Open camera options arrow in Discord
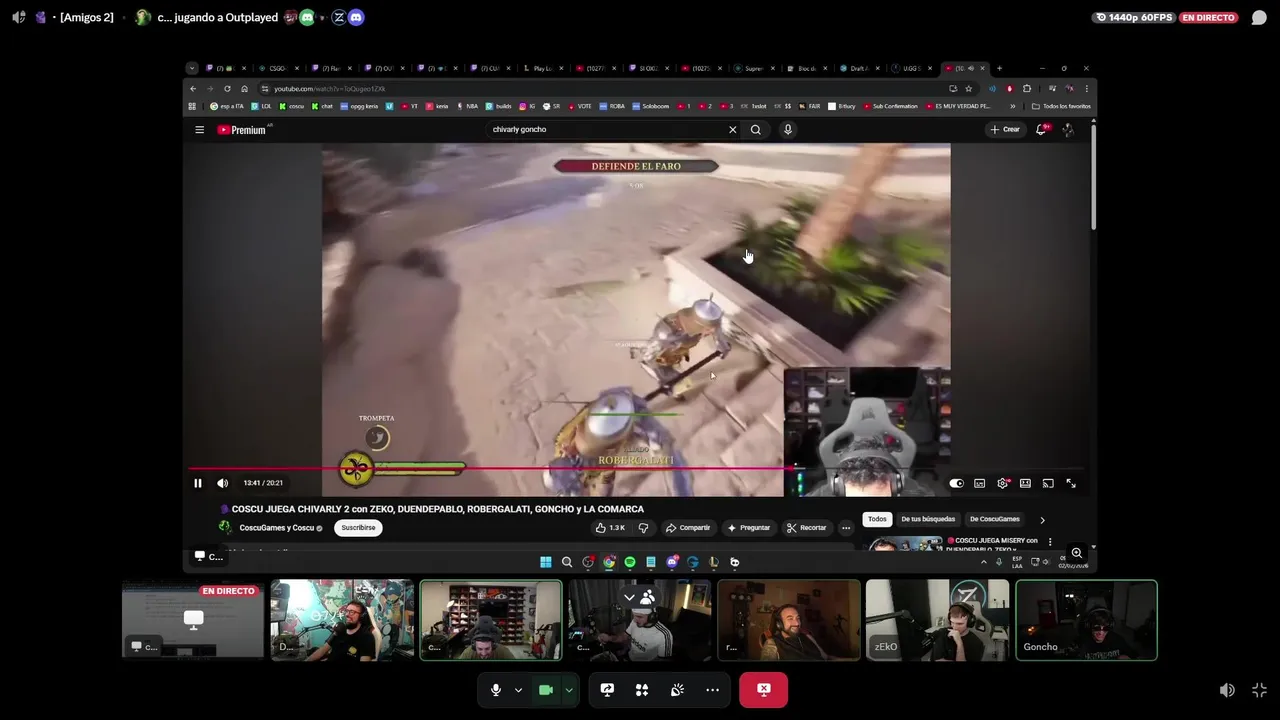The width and height of the screenshot is (1280, 720). (x=569, y=690)
